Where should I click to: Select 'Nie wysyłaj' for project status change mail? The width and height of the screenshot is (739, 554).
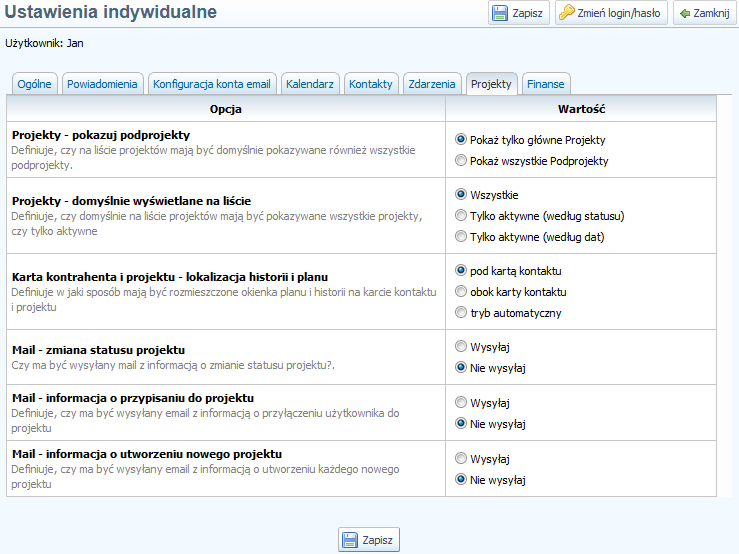(x=461, y=367)
